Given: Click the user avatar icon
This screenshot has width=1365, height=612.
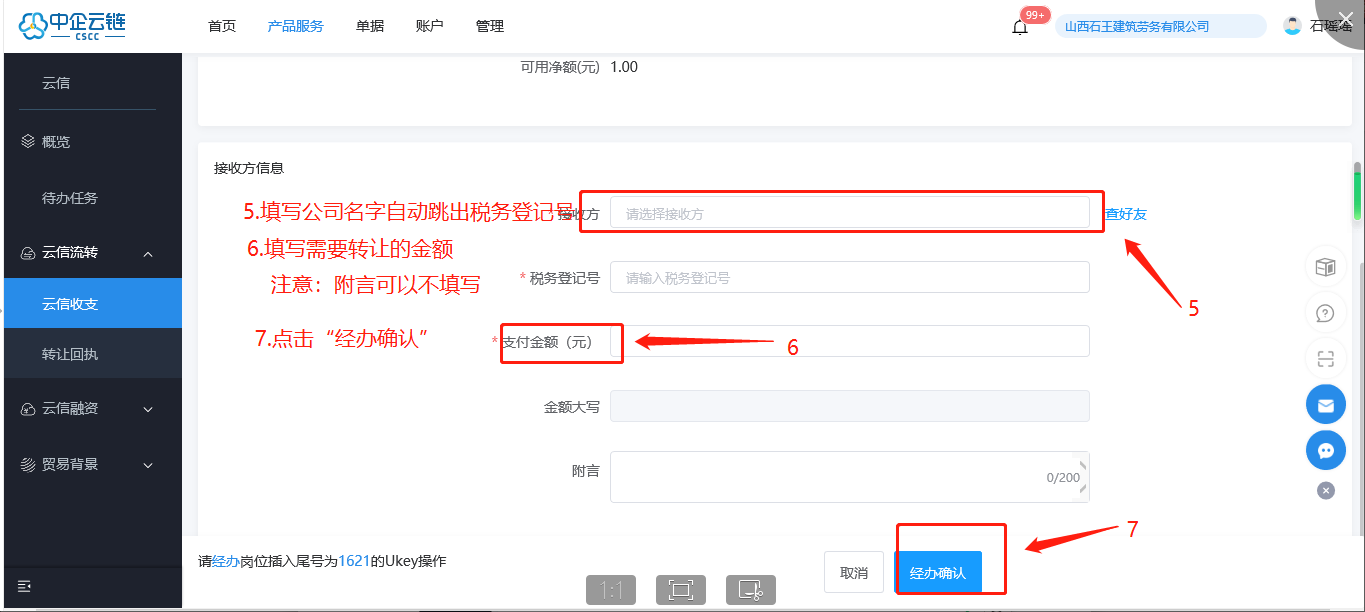Looking at the screenshot, I should coord(1293,26).
